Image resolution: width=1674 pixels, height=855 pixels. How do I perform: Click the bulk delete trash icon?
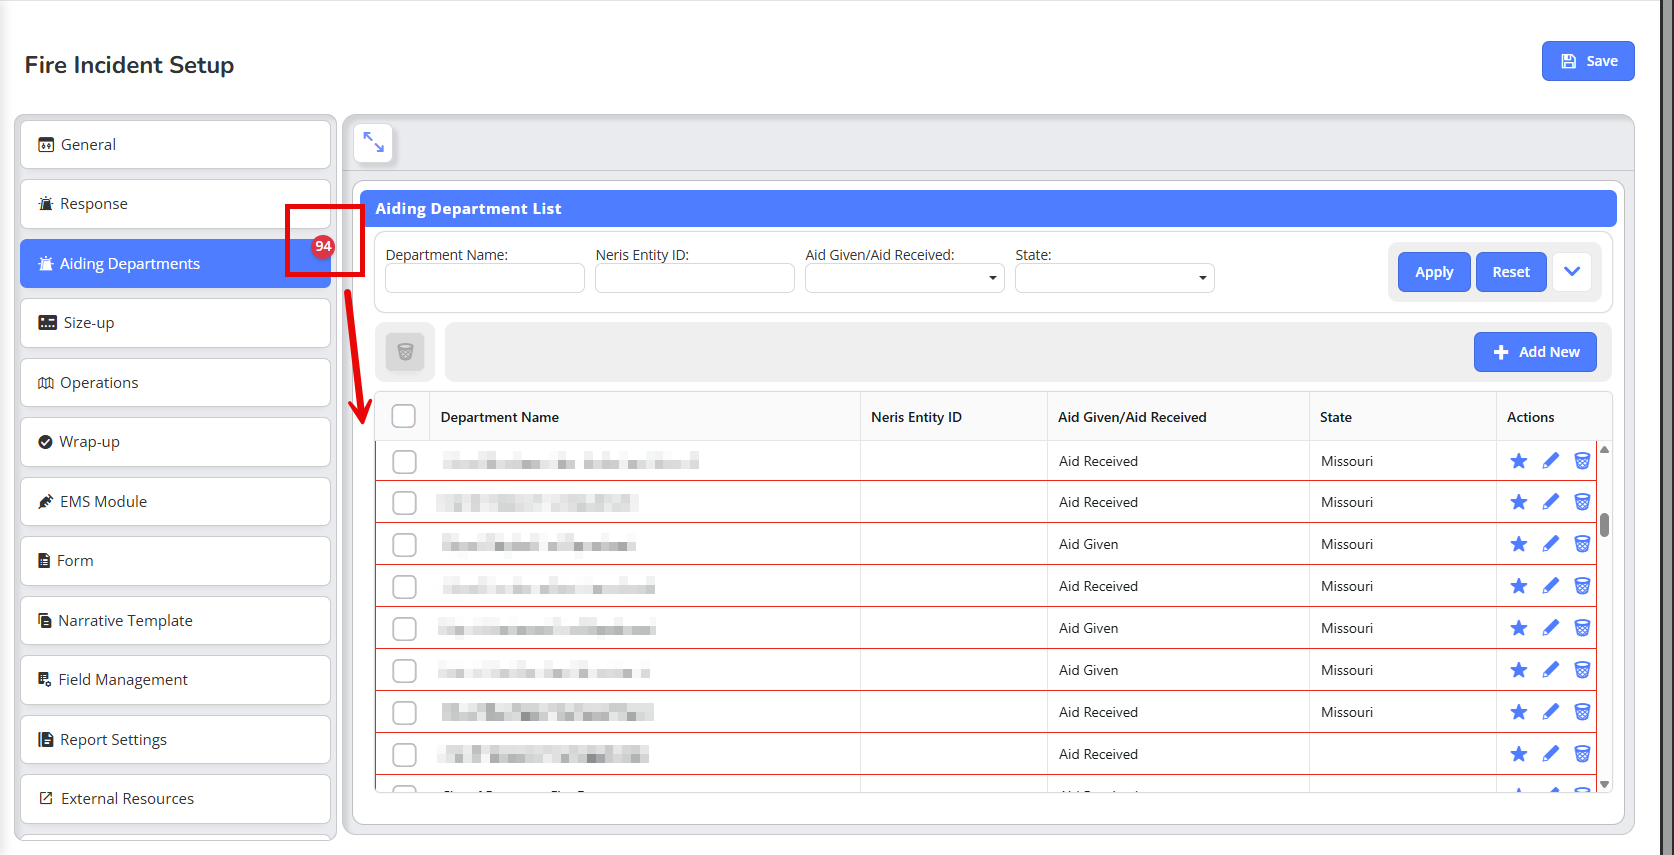(x=405, y=352)
